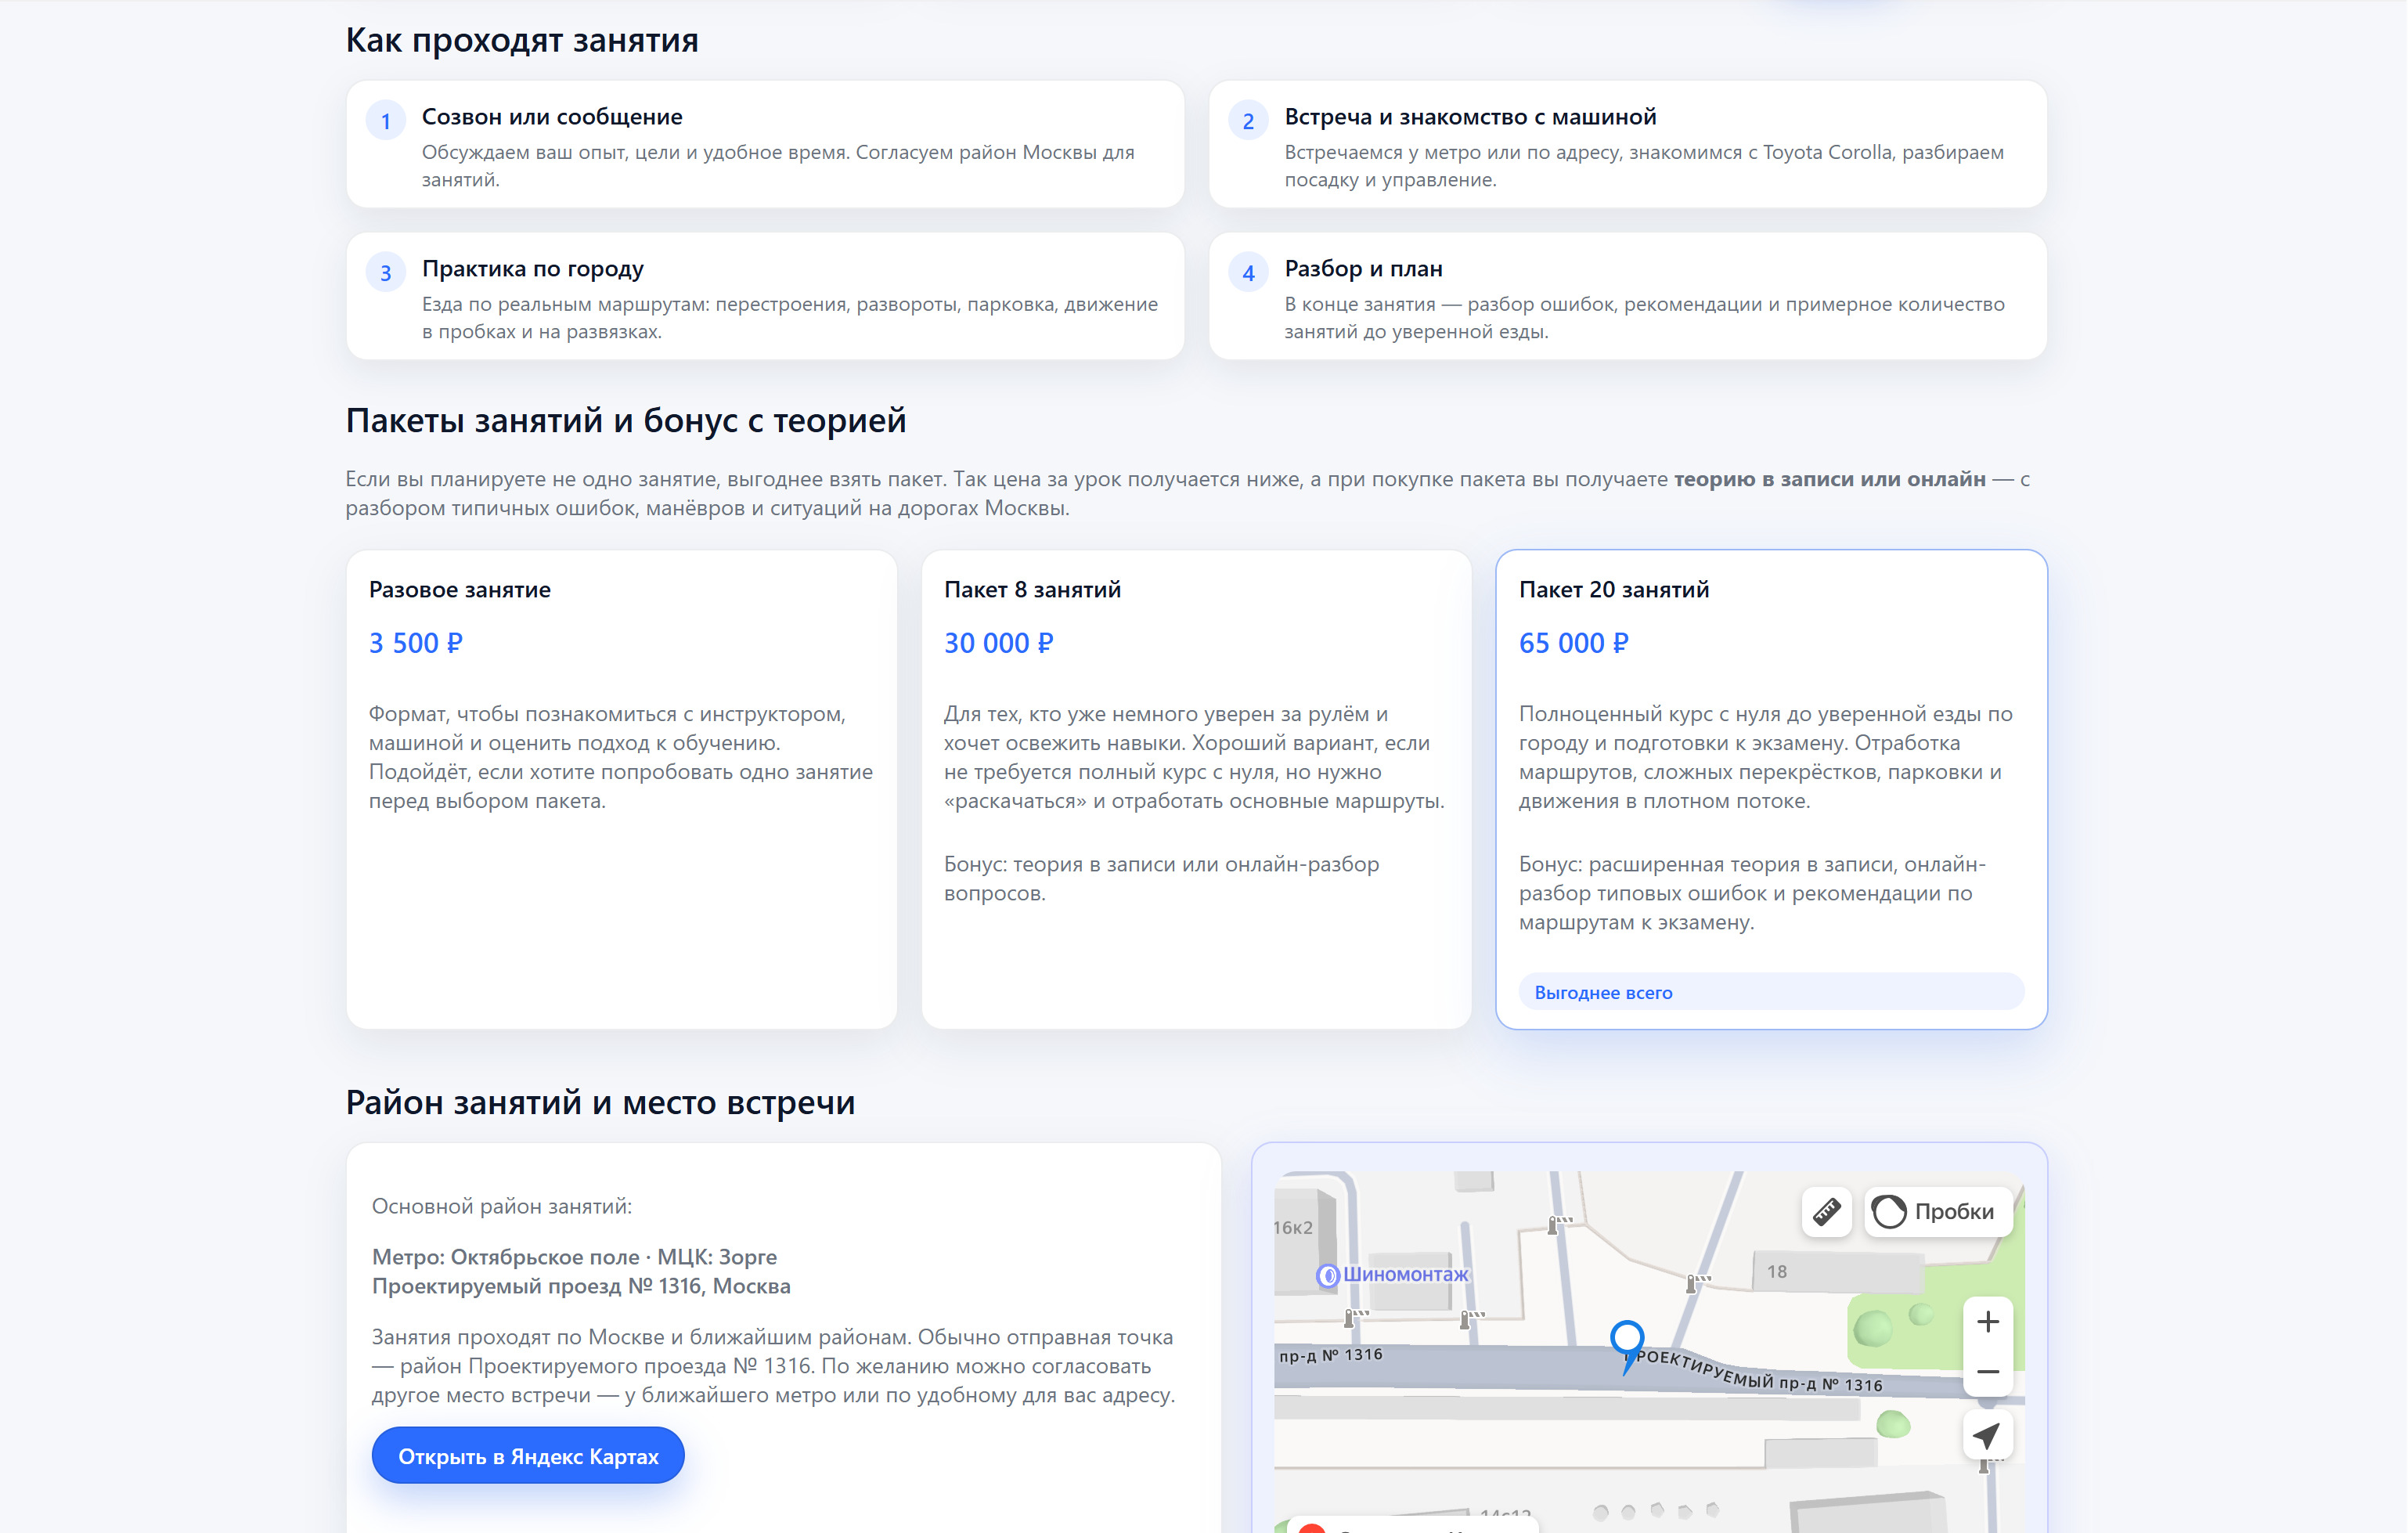2408x1533 pixels.
Task: Click the 30 000 ₽ price label
Action: [998, 643]
